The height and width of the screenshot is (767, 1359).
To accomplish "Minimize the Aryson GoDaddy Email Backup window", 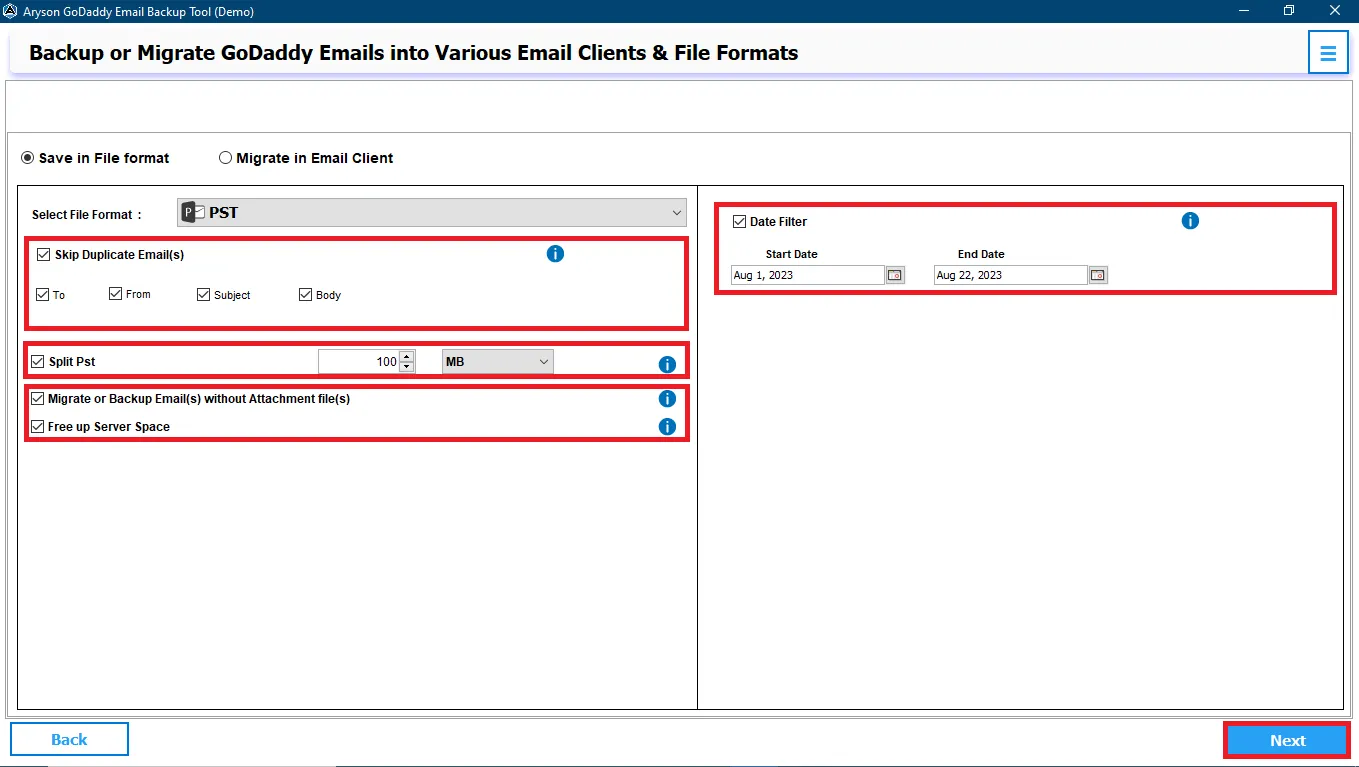I will [1243, 11].
